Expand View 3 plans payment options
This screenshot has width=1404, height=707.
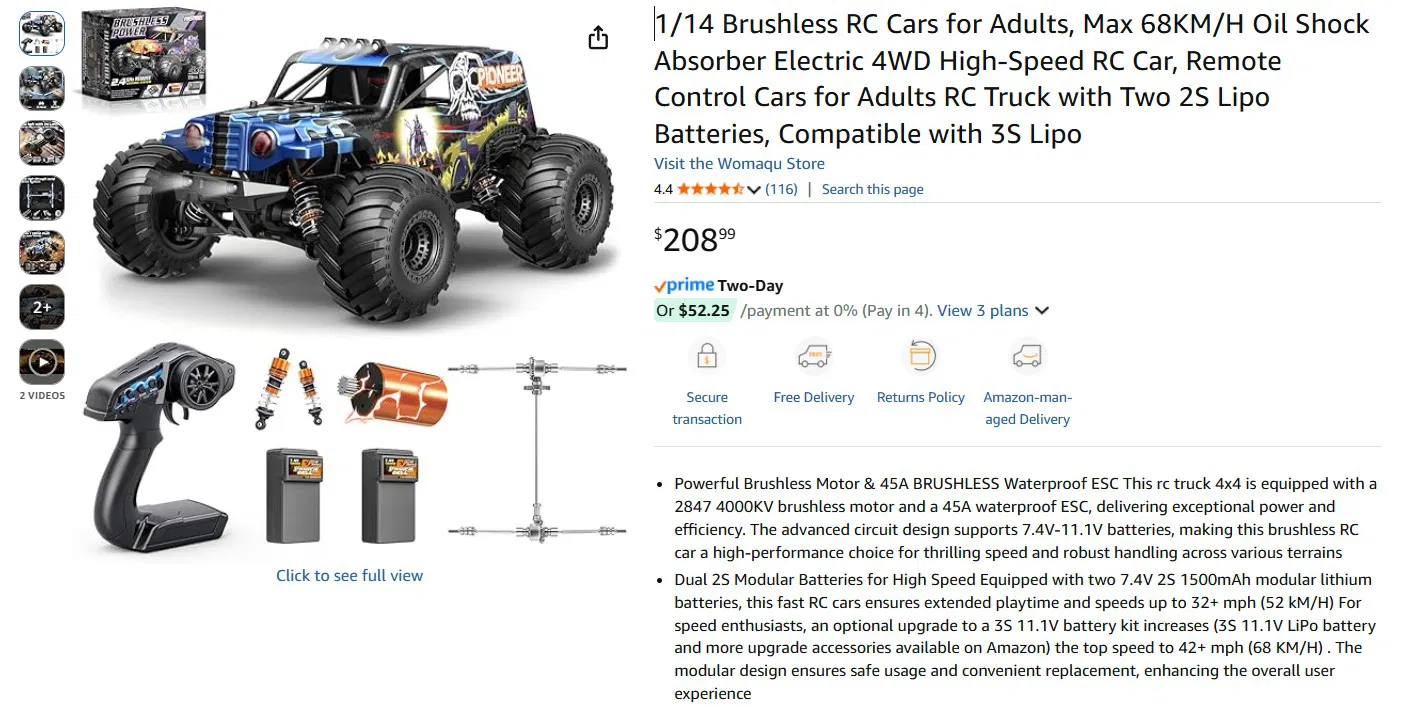[993, 311]
